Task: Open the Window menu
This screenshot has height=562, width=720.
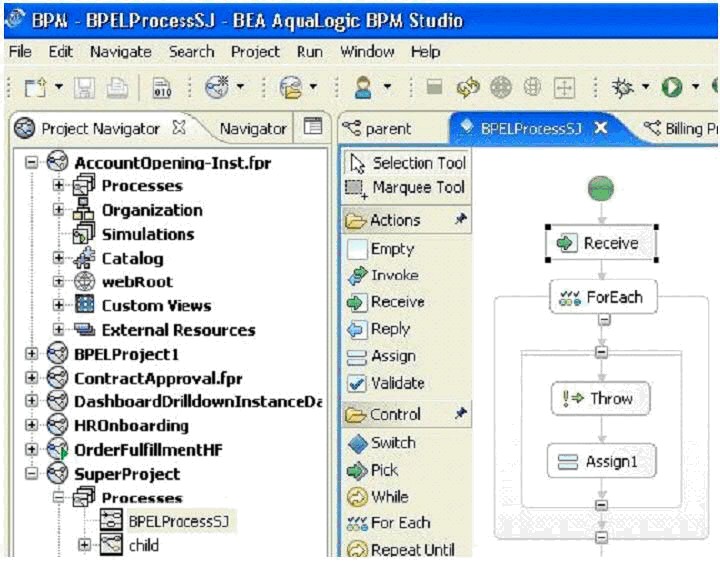Action: pyautogui.click(x=367, y=51)
